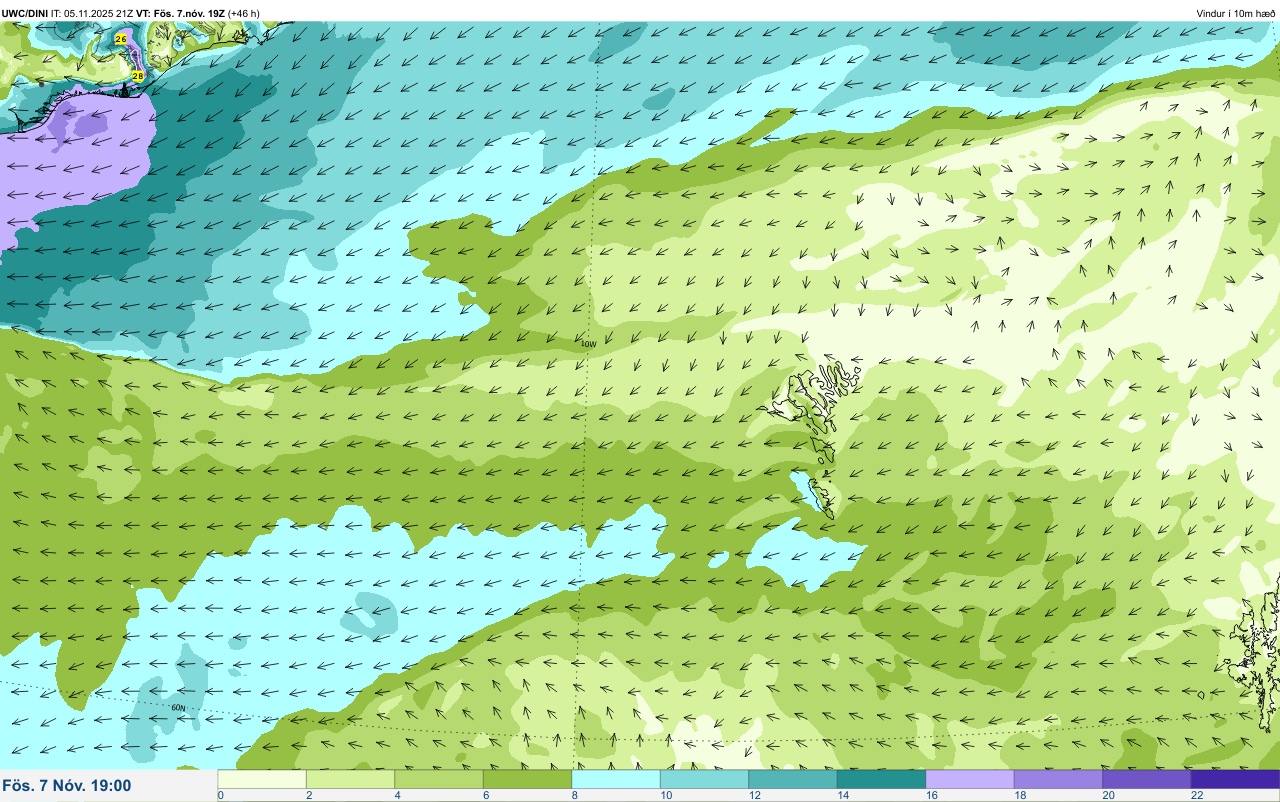This screenshot has height=802, width=1280.
Task: Click the dark indigo 22+ legend swatch
Action: tap(1235, 779)
